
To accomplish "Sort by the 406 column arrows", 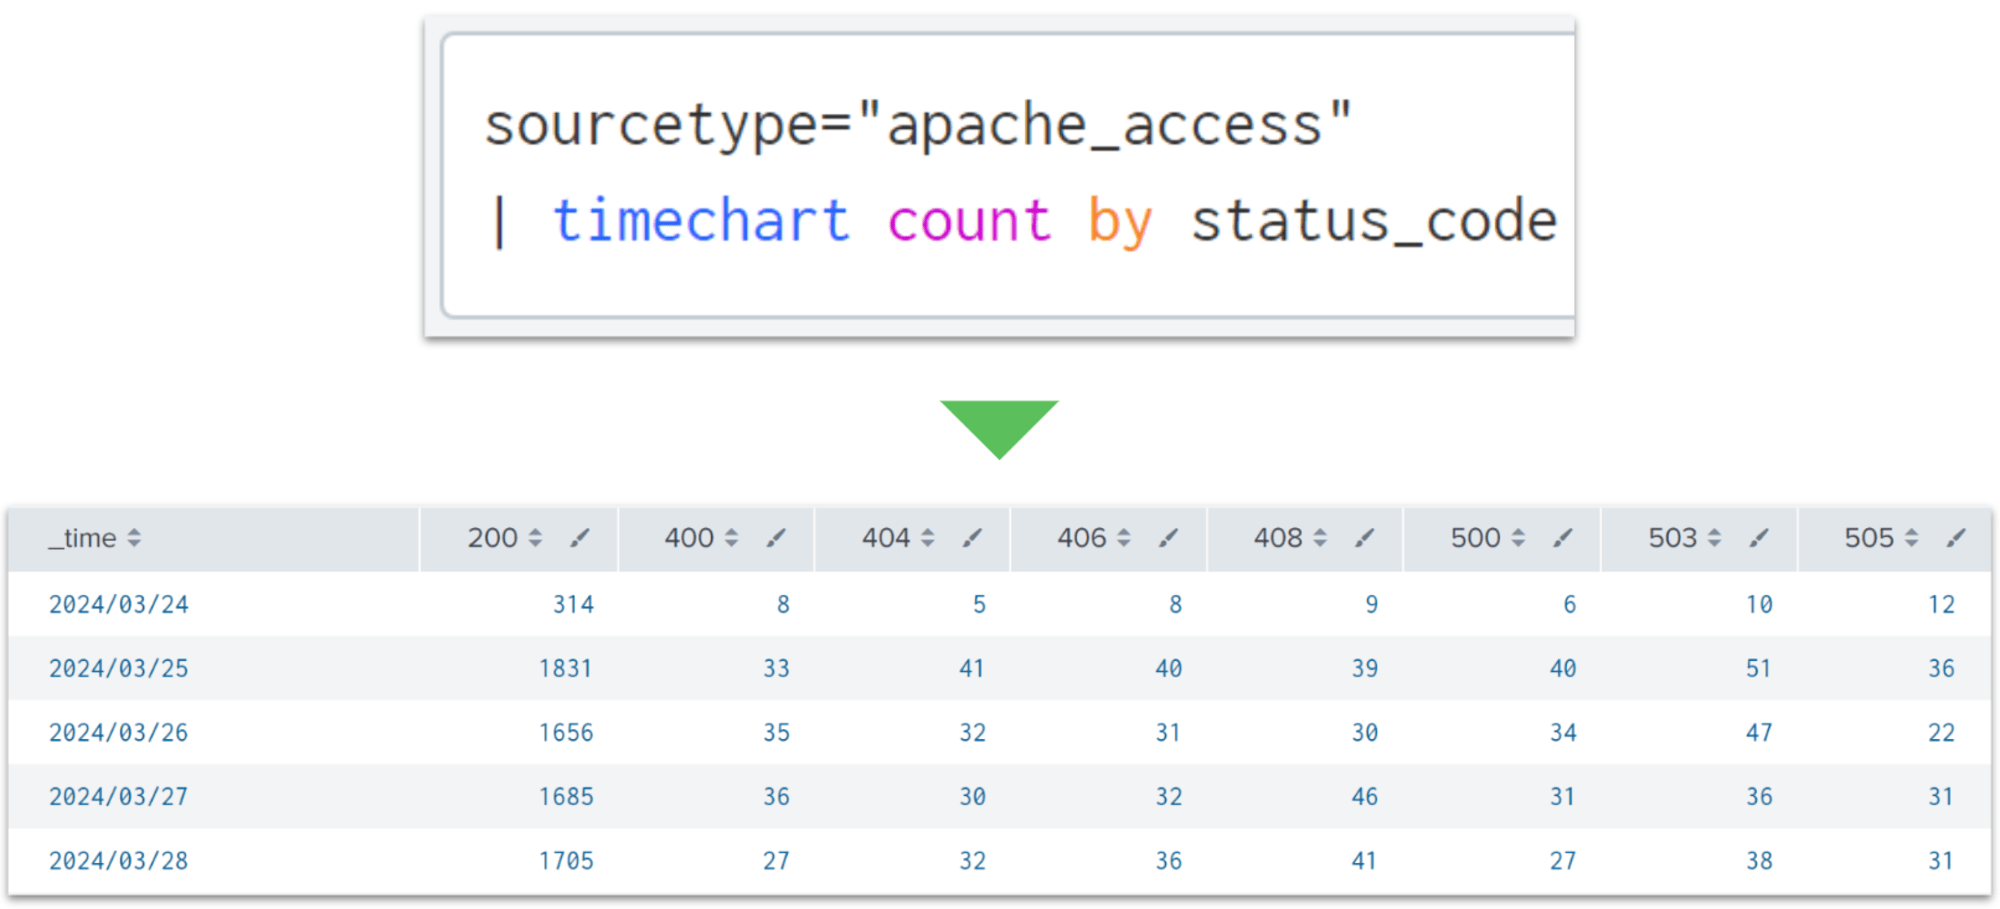I will coord(1123,538).
